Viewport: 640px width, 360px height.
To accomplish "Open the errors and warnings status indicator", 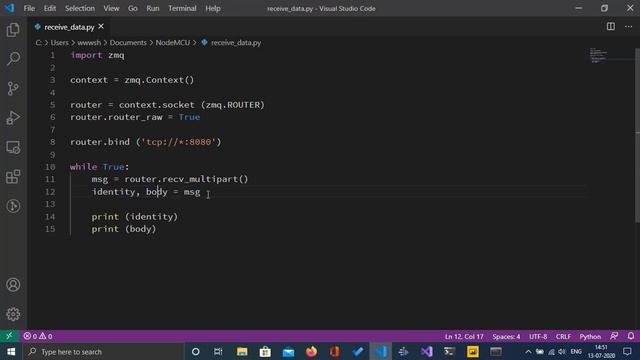I will (x=38, y=336).
